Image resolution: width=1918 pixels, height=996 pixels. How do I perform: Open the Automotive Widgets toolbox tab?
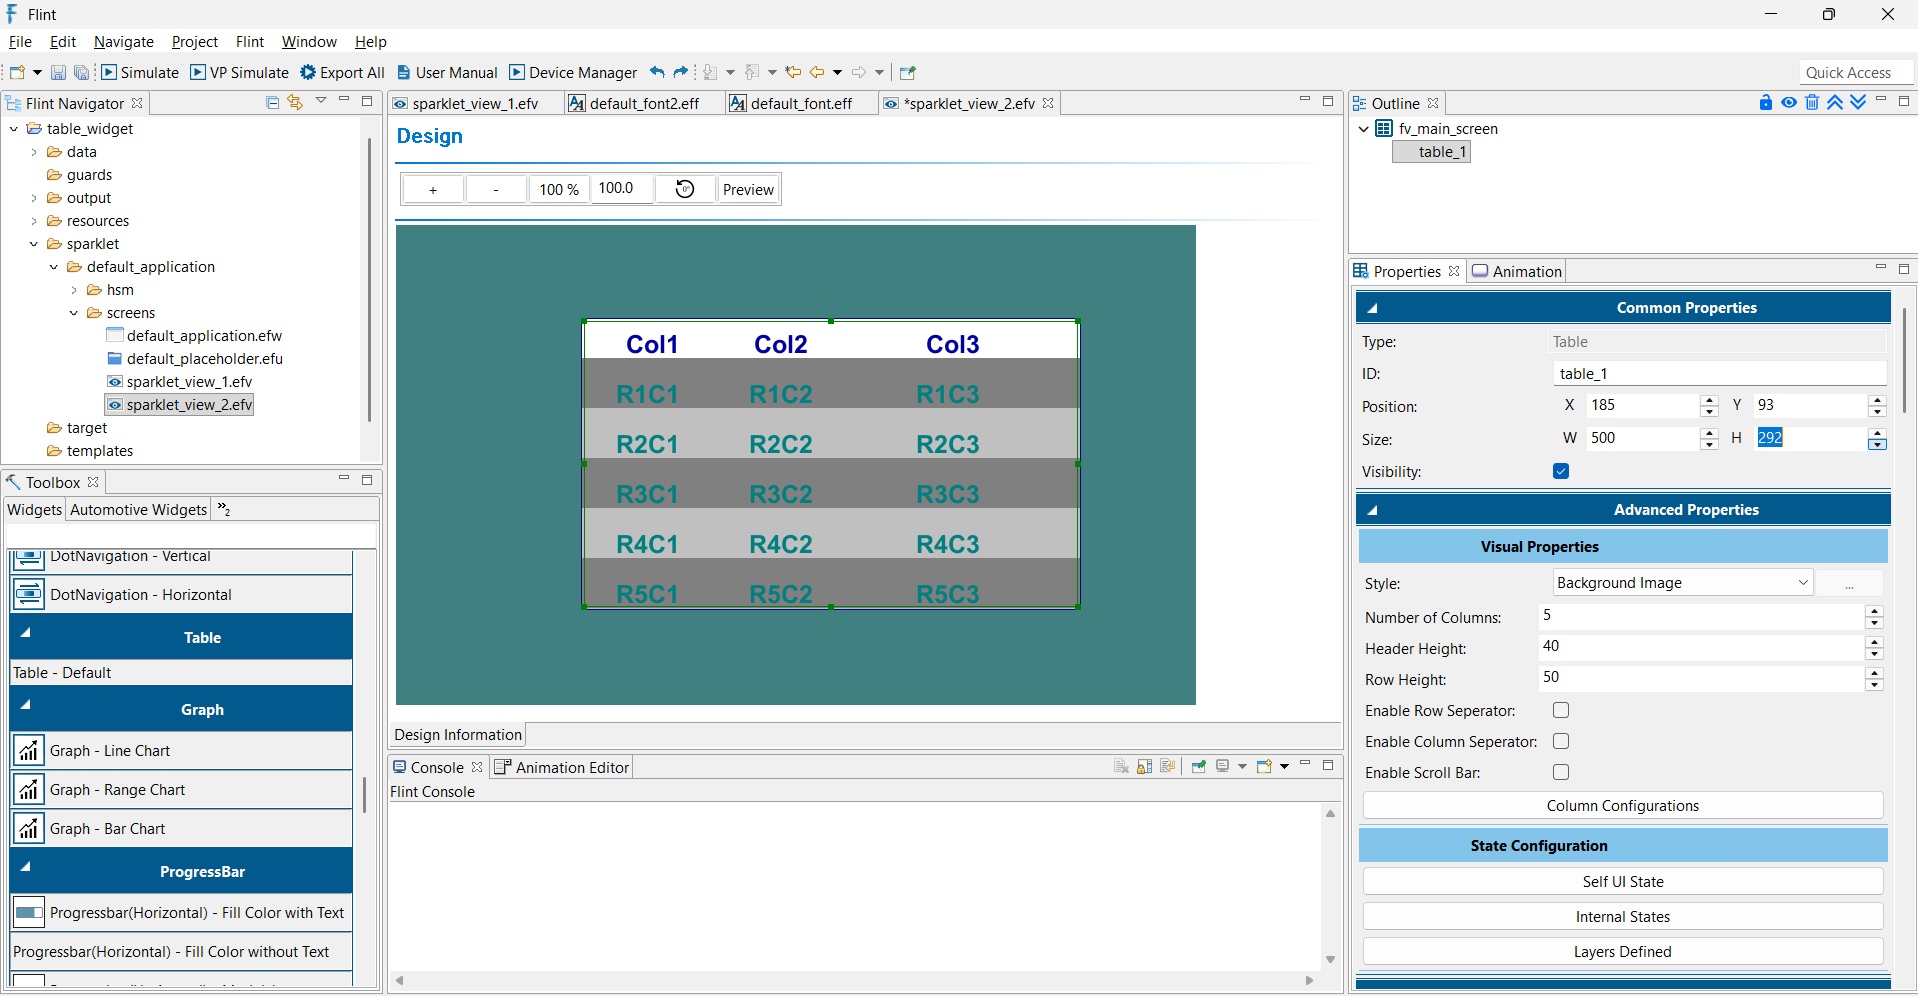tap(139, 510)
